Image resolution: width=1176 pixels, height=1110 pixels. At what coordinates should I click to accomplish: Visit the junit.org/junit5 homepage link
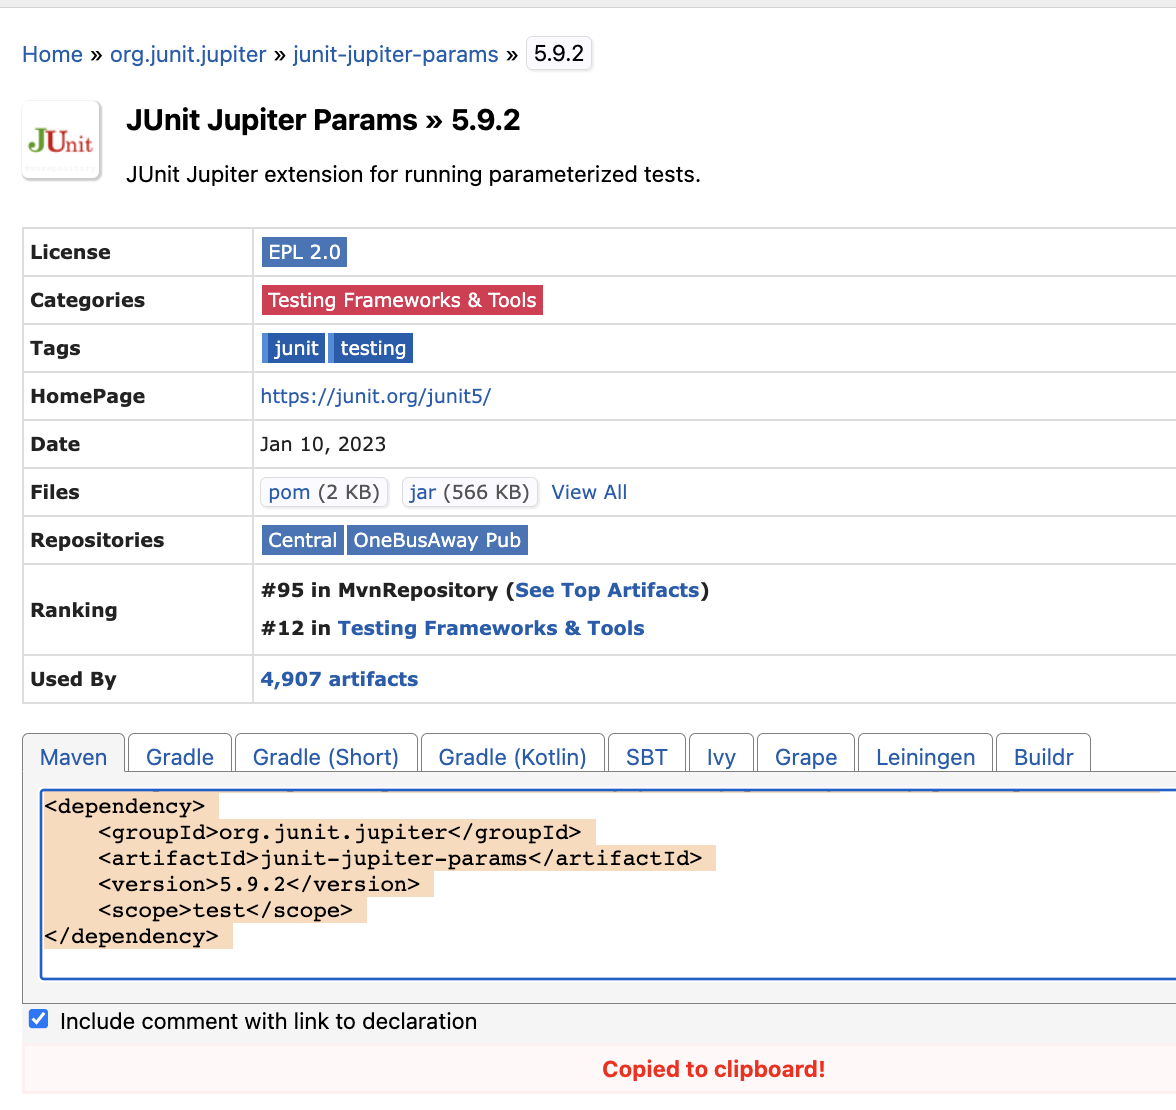click(x=376, y=396)
